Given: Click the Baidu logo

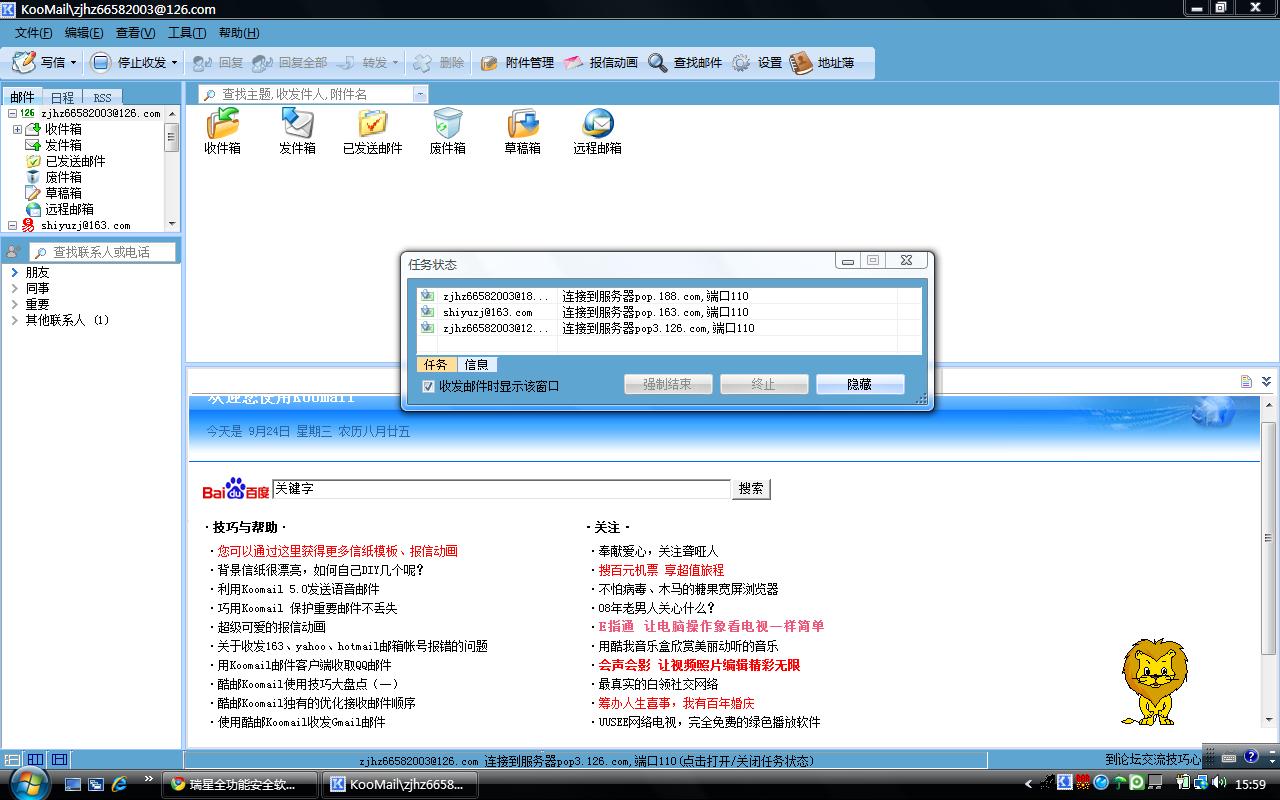Looking at the screenshot, I should point(236,489).
